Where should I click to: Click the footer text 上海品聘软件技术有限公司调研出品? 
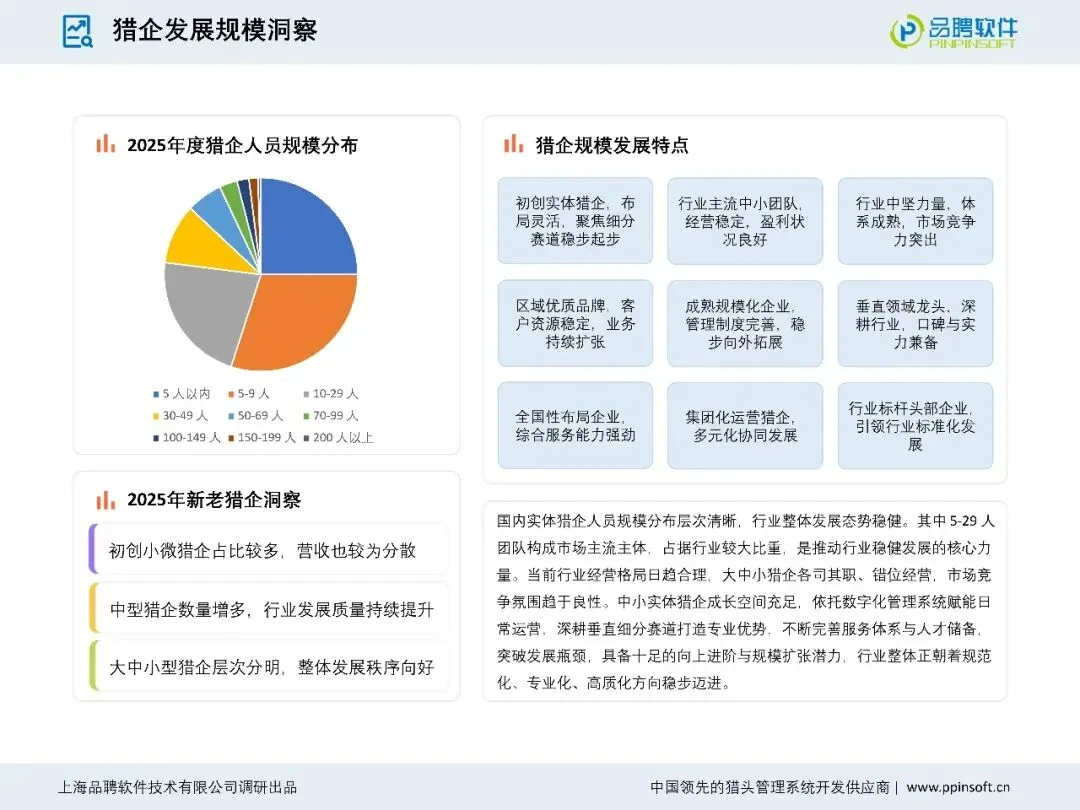[x=177, y=787]
